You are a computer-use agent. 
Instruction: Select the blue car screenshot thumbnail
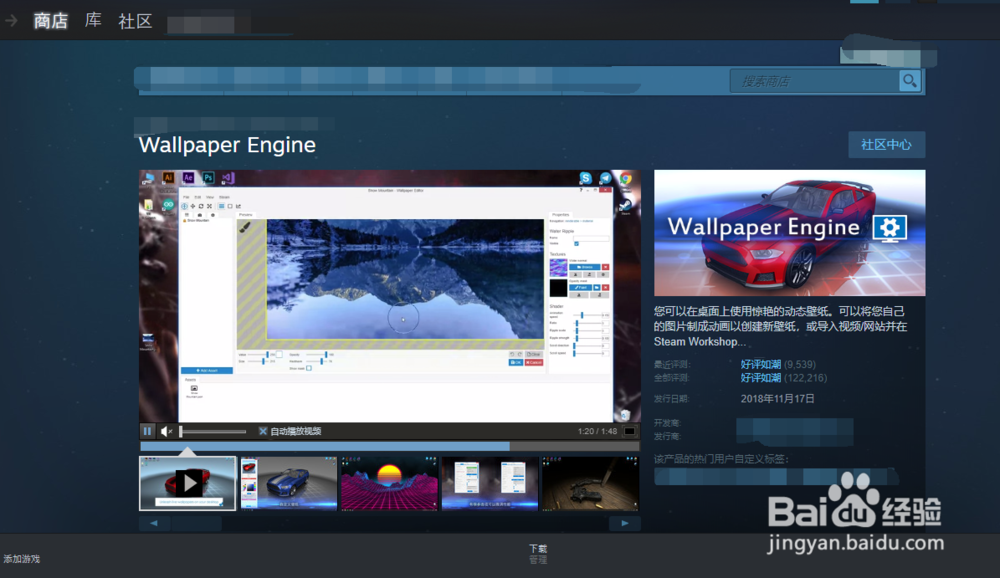pyautogui.click(x=289, y=483)
